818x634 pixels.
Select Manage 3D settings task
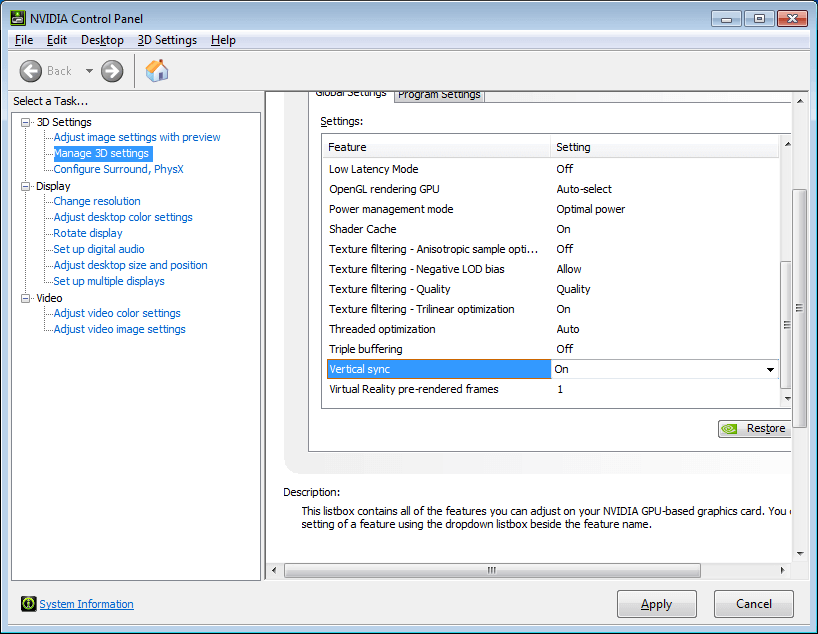coord(102,153)
